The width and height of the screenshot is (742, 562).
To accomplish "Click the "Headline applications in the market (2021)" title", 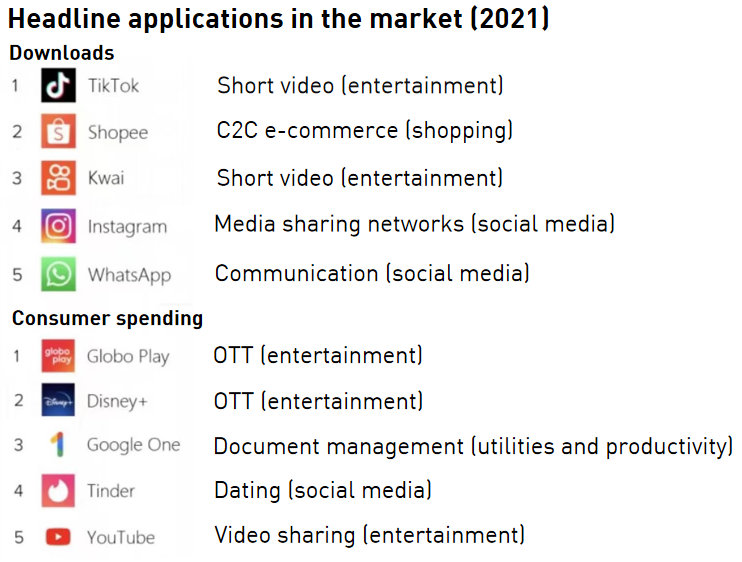I will 279,19.
